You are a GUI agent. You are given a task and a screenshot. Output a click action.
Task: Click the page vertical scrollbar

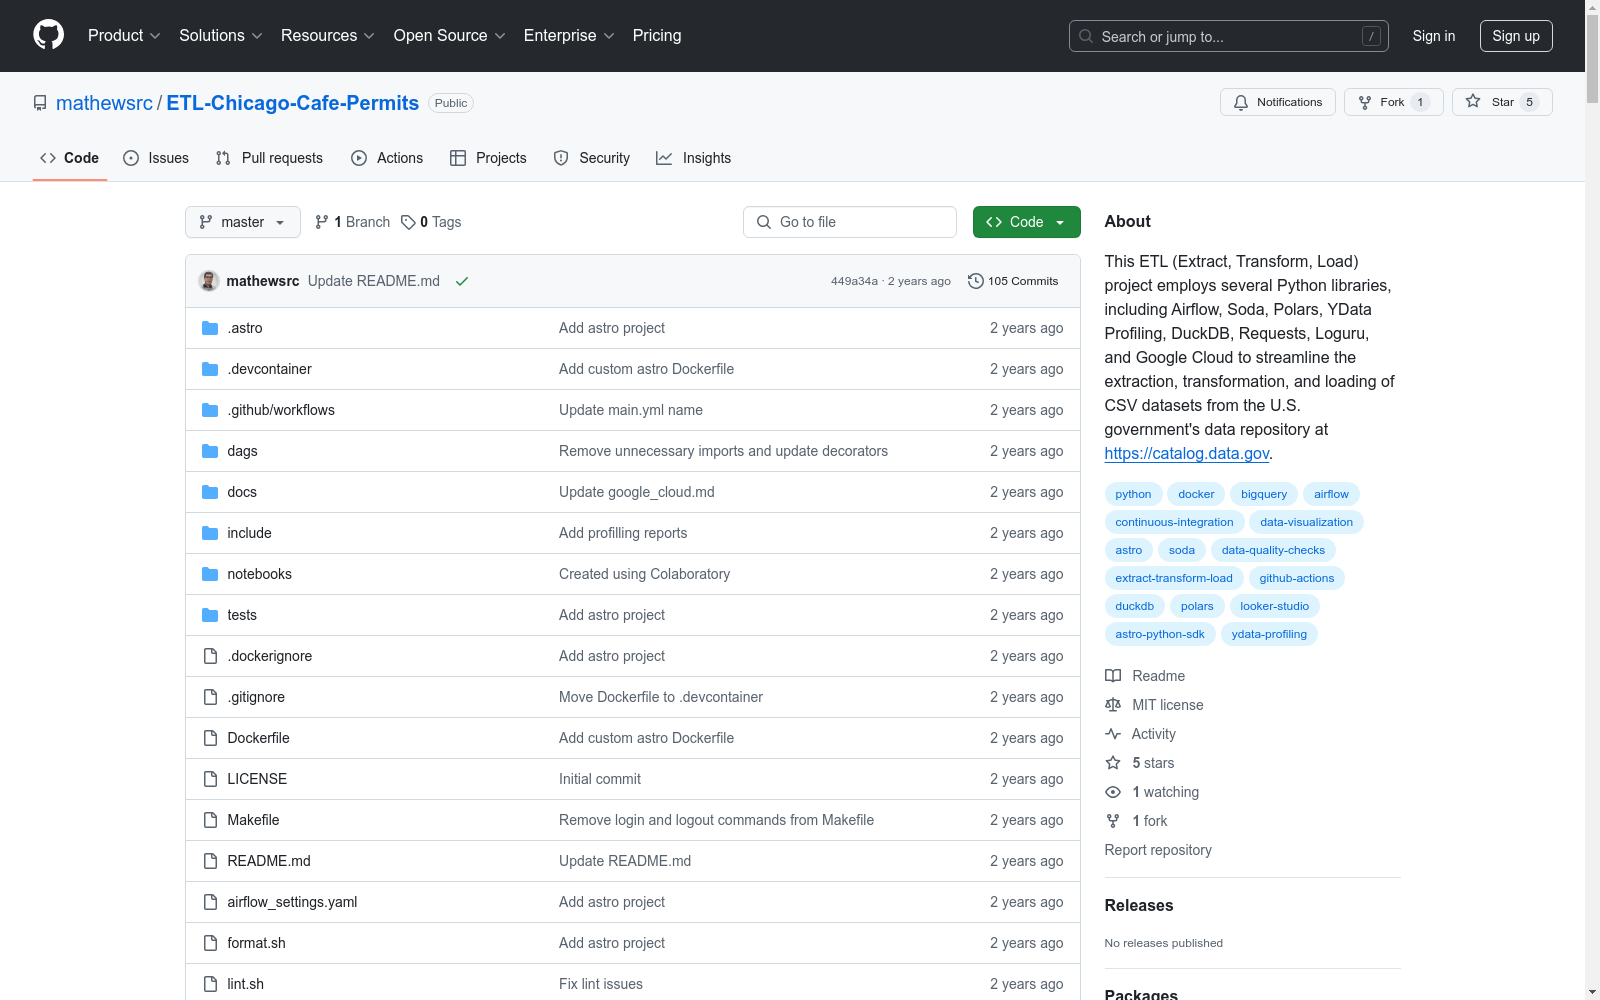click(x=1592, y=500)
